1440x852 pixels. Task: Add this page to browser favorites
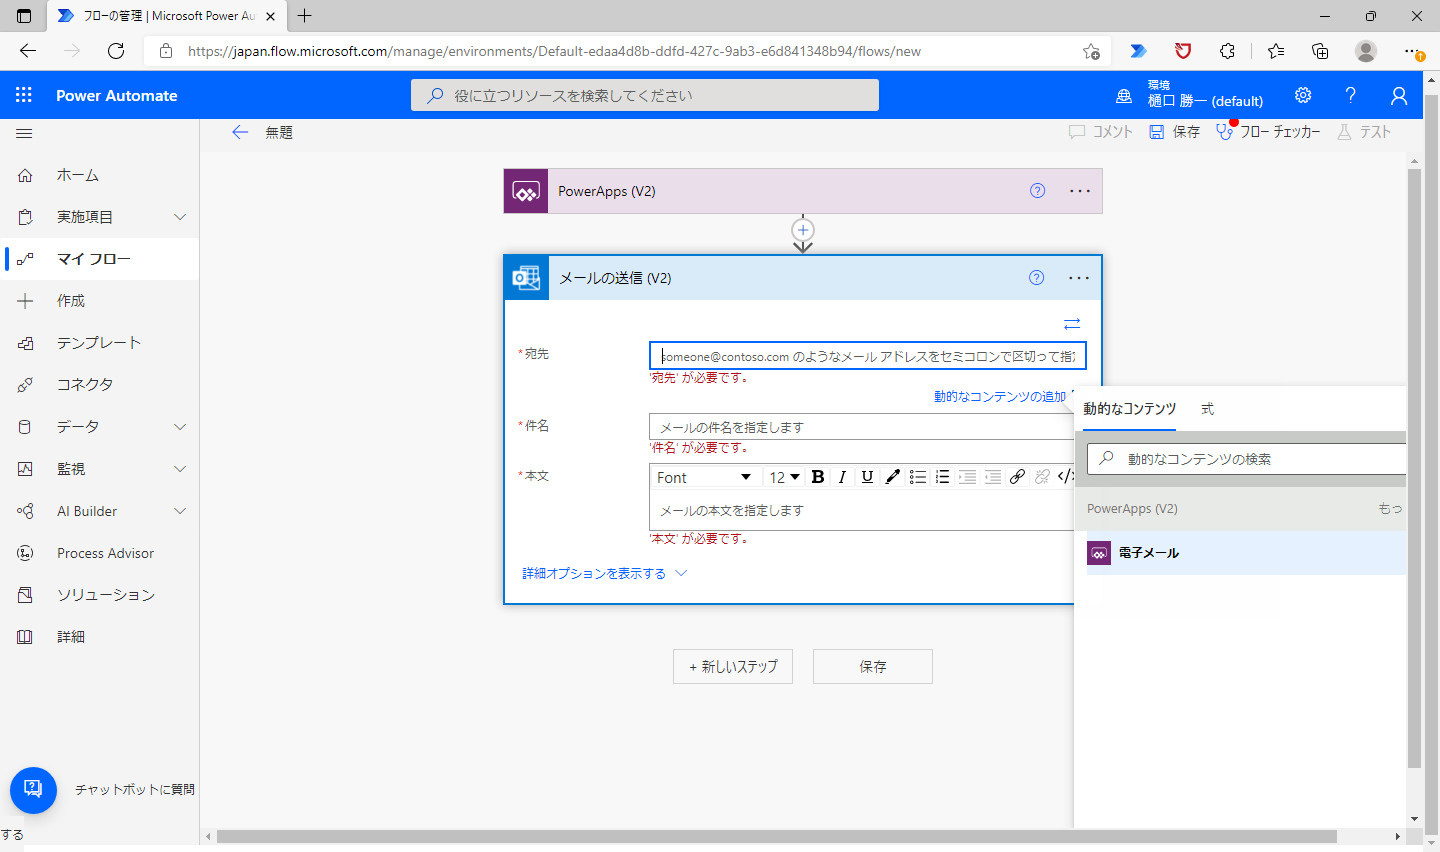(x=1091, y=51)
